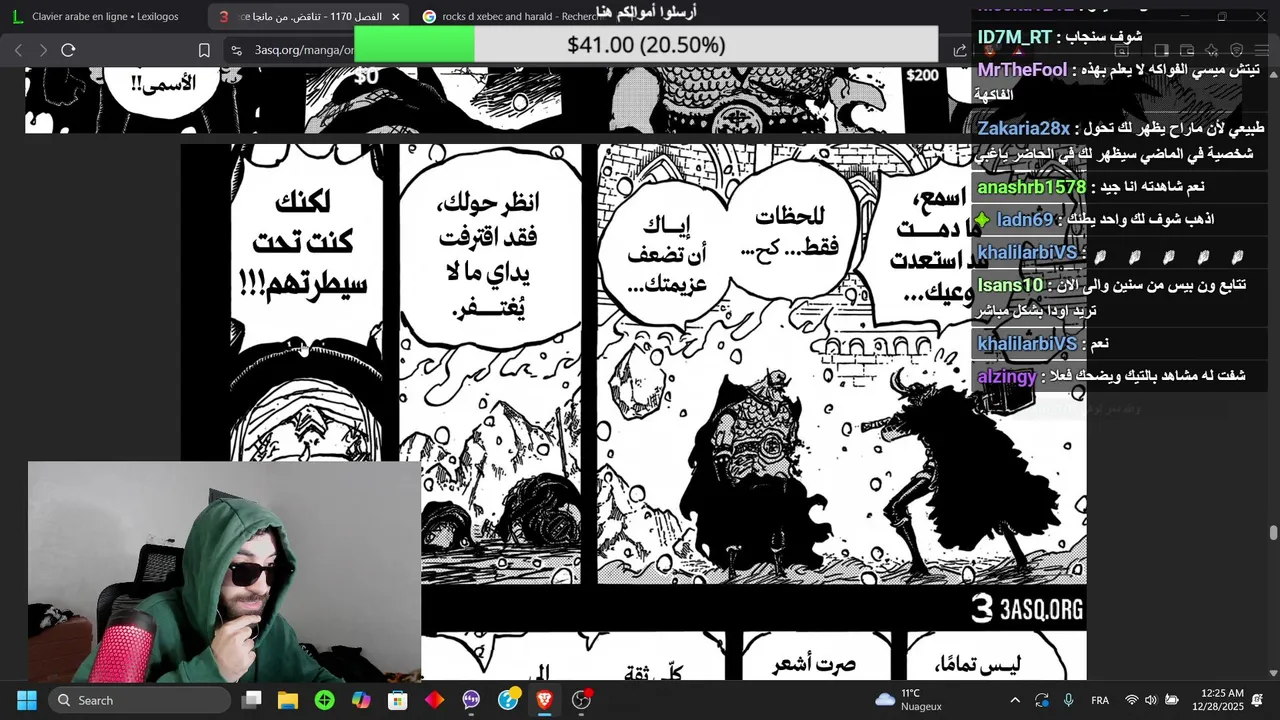The height and width of the screenshot is (720, 1280).
Task: Launch File Explorer from the taskbar
Action: click(288, 700)
